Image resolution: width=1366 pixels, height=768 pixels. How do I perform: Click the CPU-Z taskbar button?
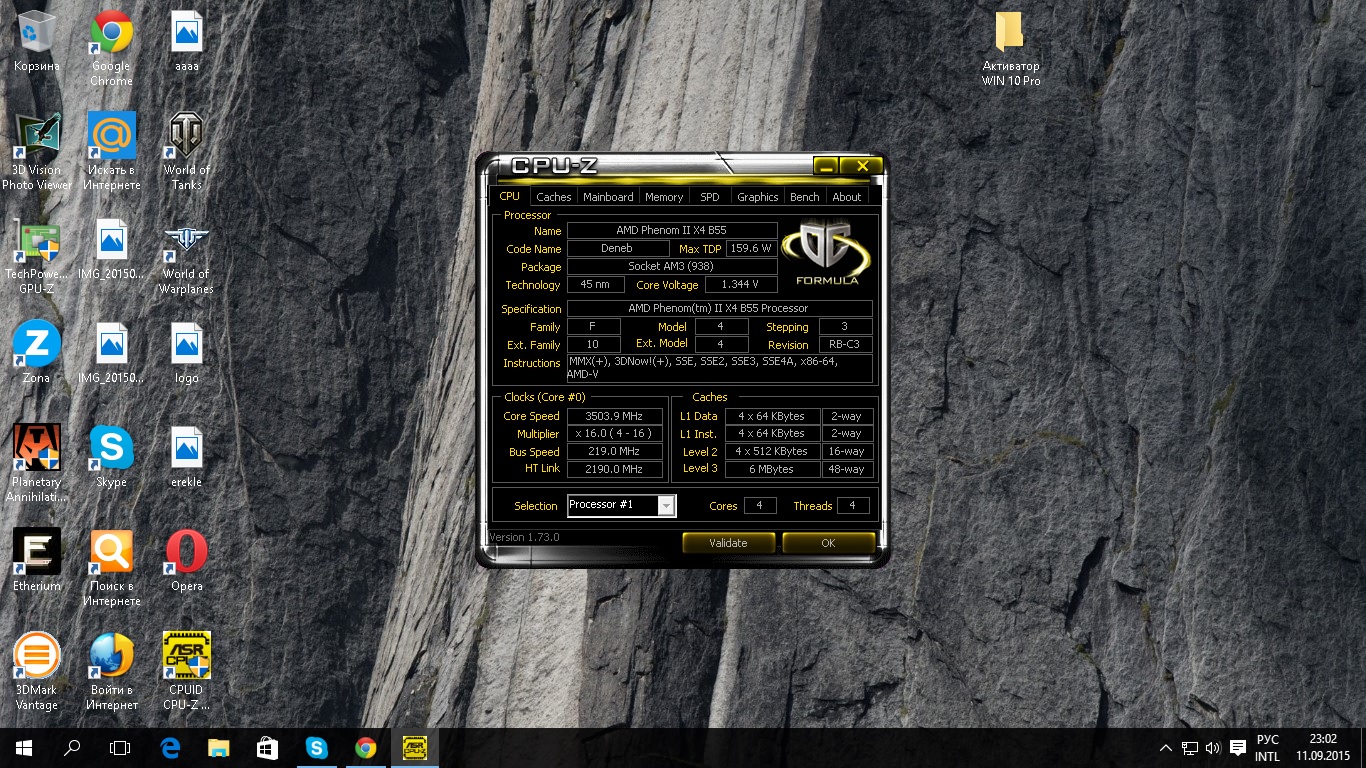(x=414, y=747)
